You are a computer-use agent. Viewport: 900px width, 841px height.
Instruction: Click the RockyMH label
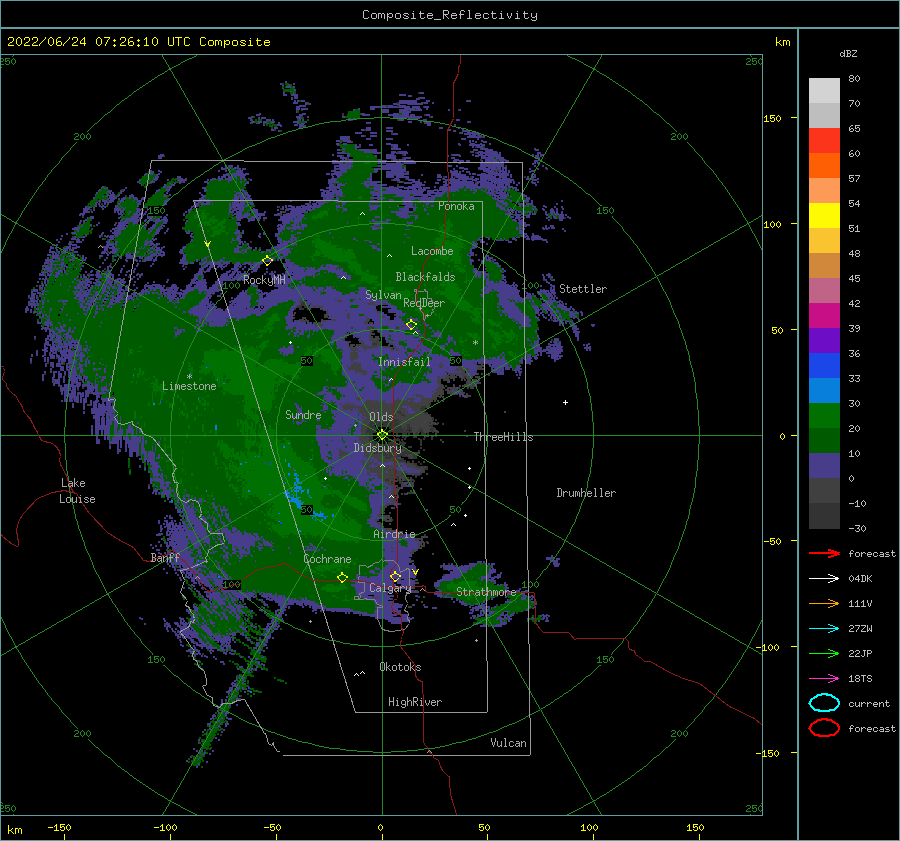264,280
